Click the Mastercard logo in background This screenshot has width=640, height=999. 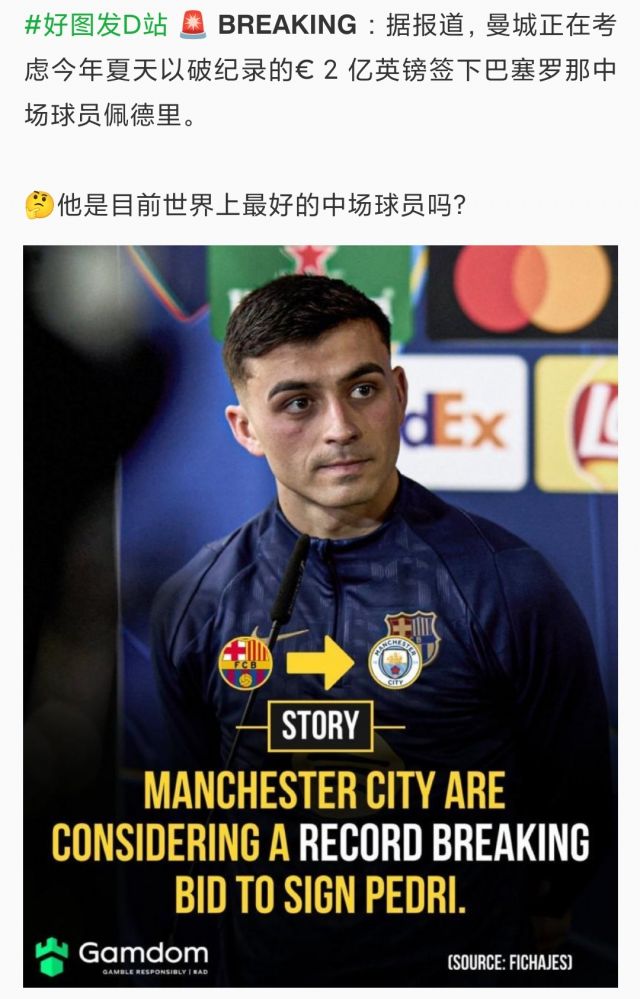coord(532,289)
